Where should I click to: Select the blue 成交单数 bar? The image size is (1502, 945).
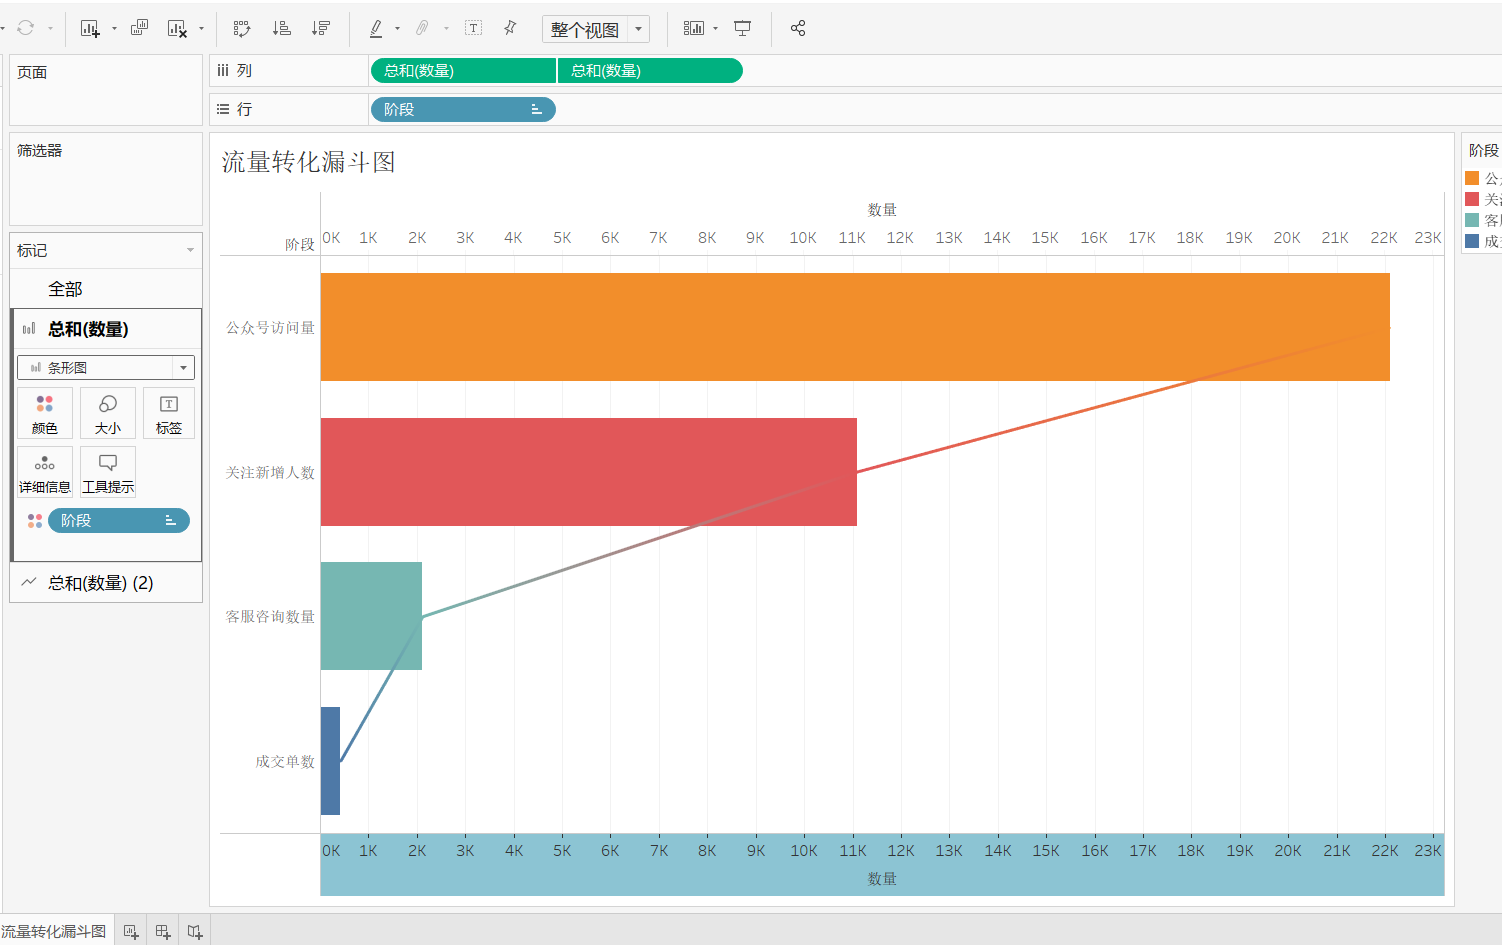point(330,761)
